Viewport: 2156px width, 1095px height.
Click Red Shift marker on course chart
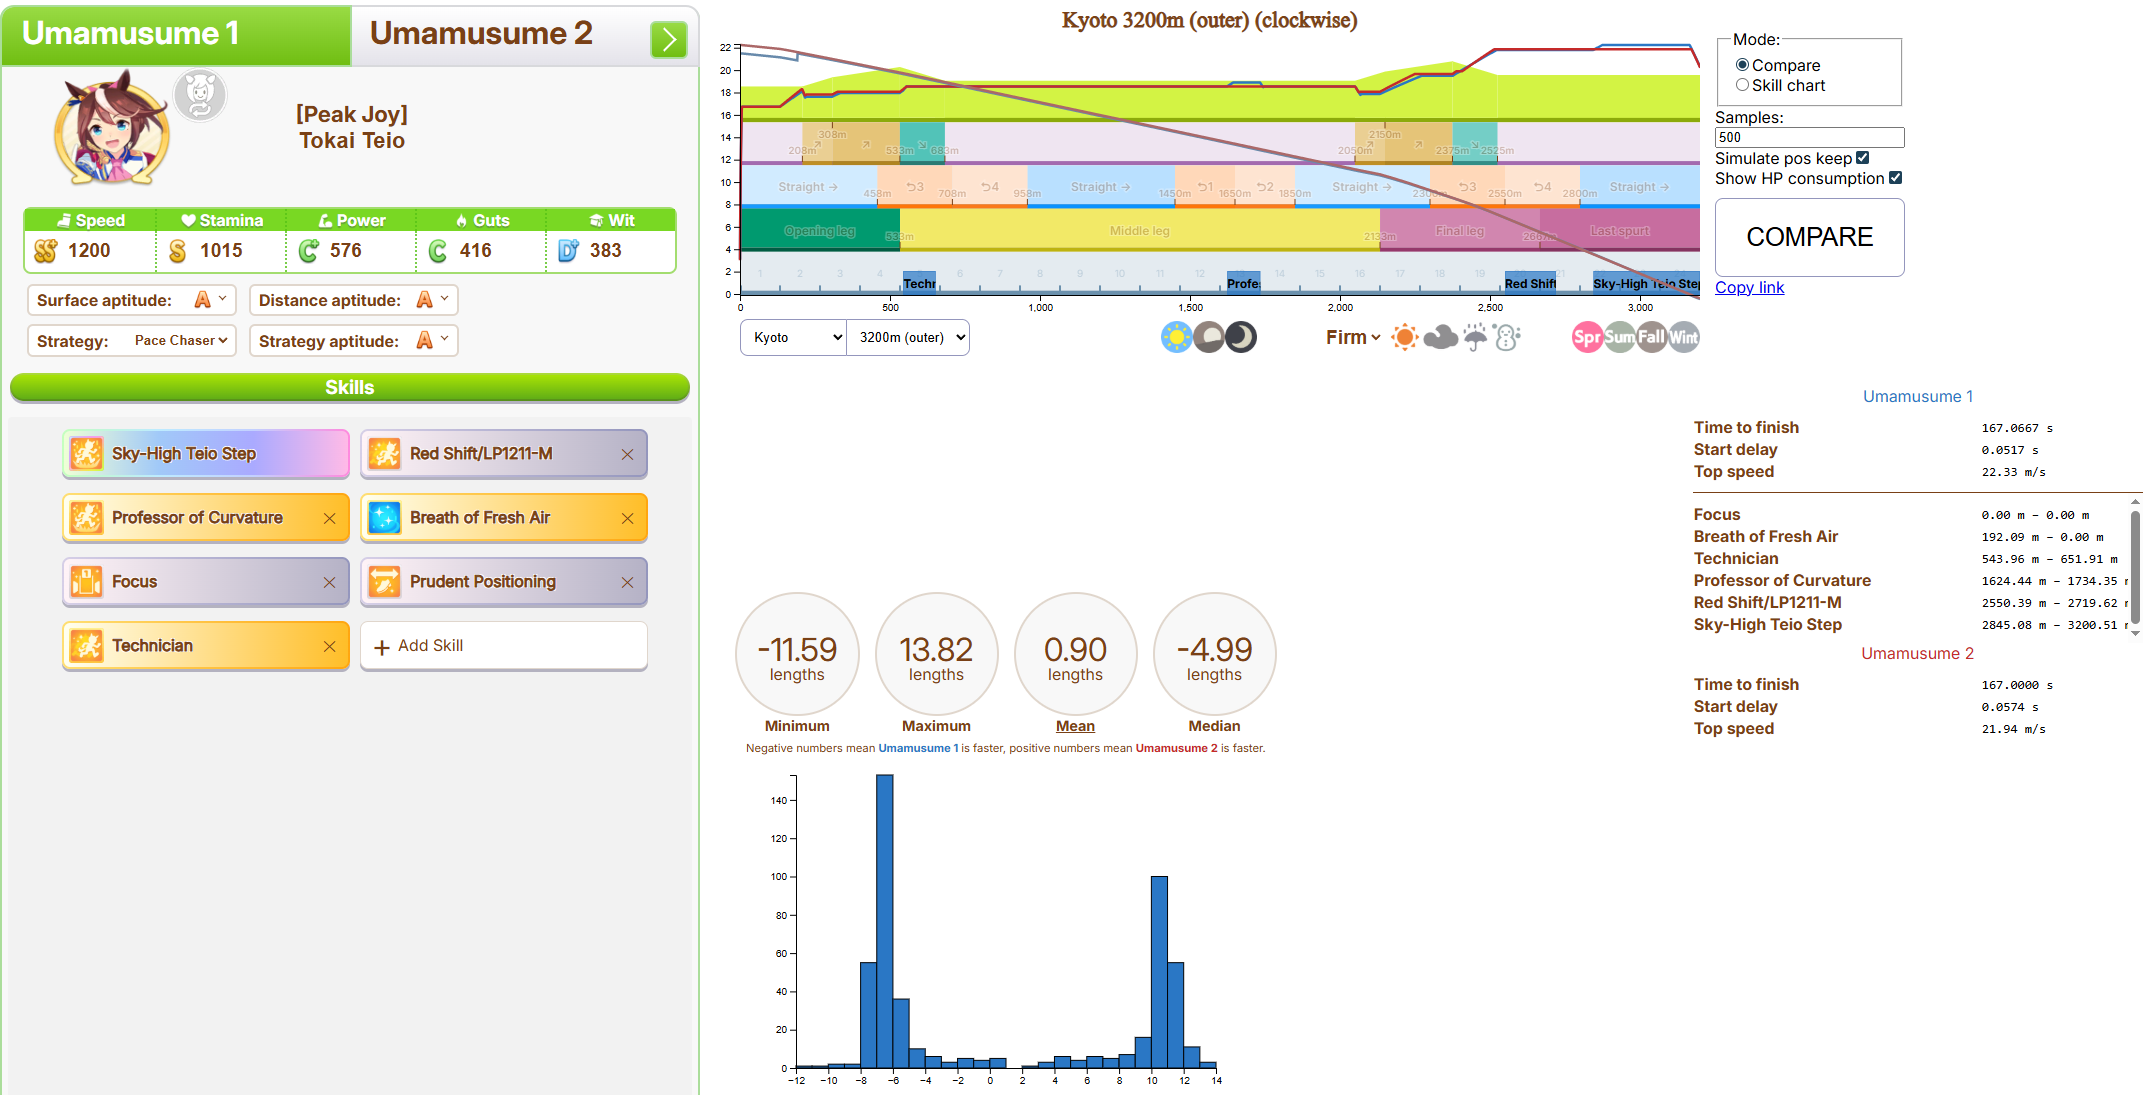tap(1530, 283)
